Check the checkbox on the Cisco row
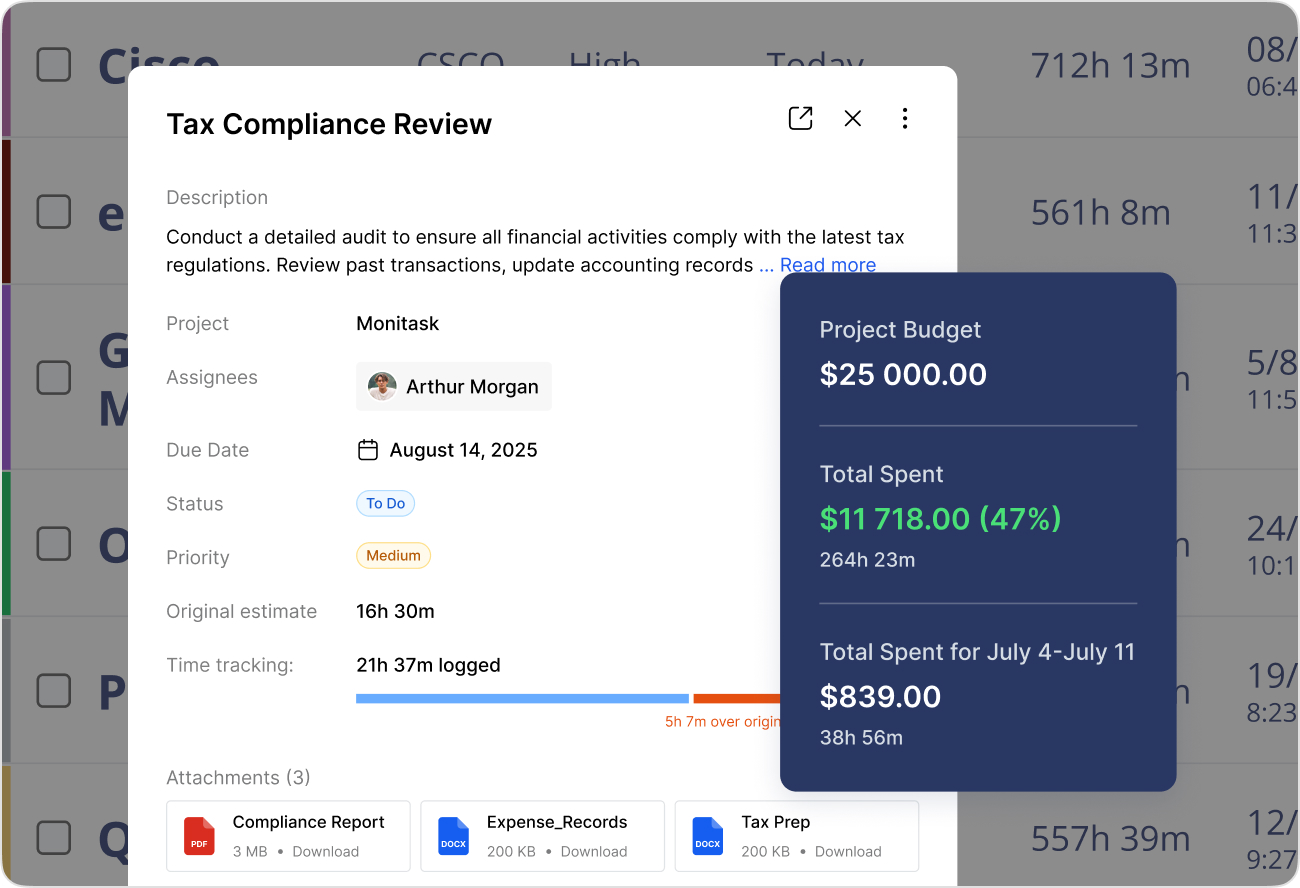 click(x=53, y=64)
